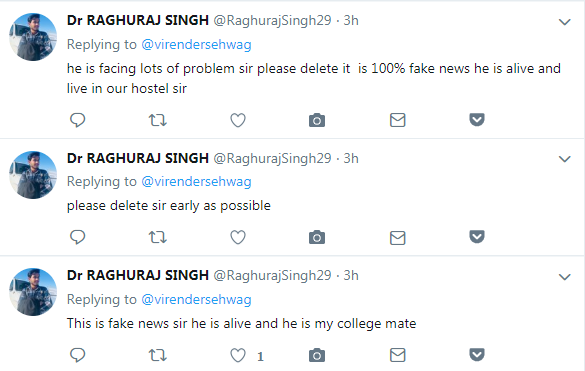Message 'please delete sir' tweet envelope icon

click(398, 237)
